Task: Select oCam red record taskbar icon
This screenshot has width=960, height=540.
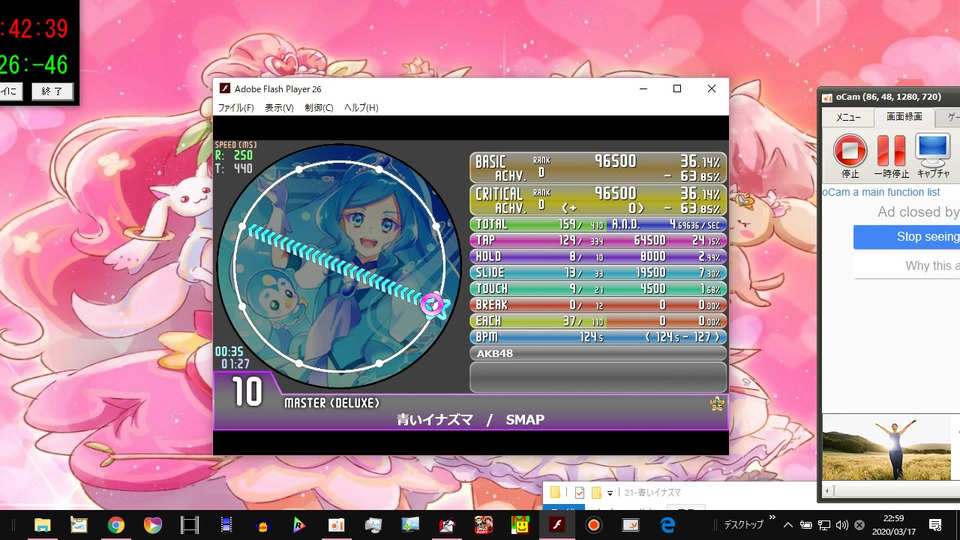Action: (593, 525)
